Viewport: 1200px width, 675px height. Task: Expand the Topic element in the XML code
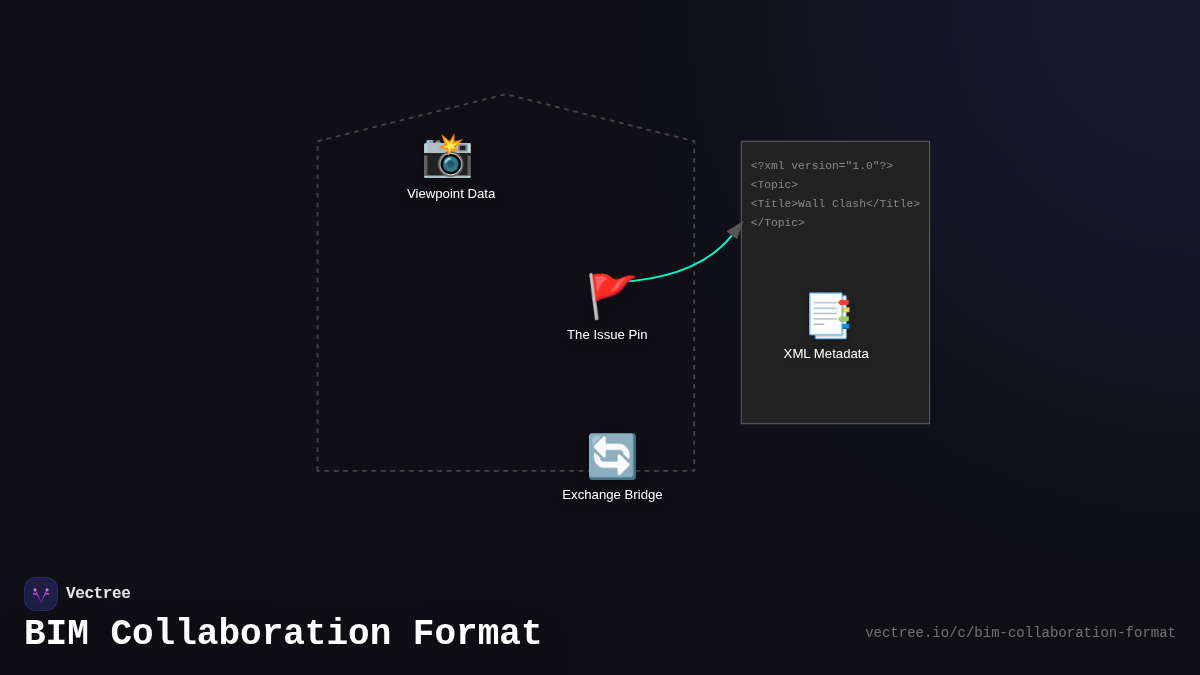click(x=772, y=184)
